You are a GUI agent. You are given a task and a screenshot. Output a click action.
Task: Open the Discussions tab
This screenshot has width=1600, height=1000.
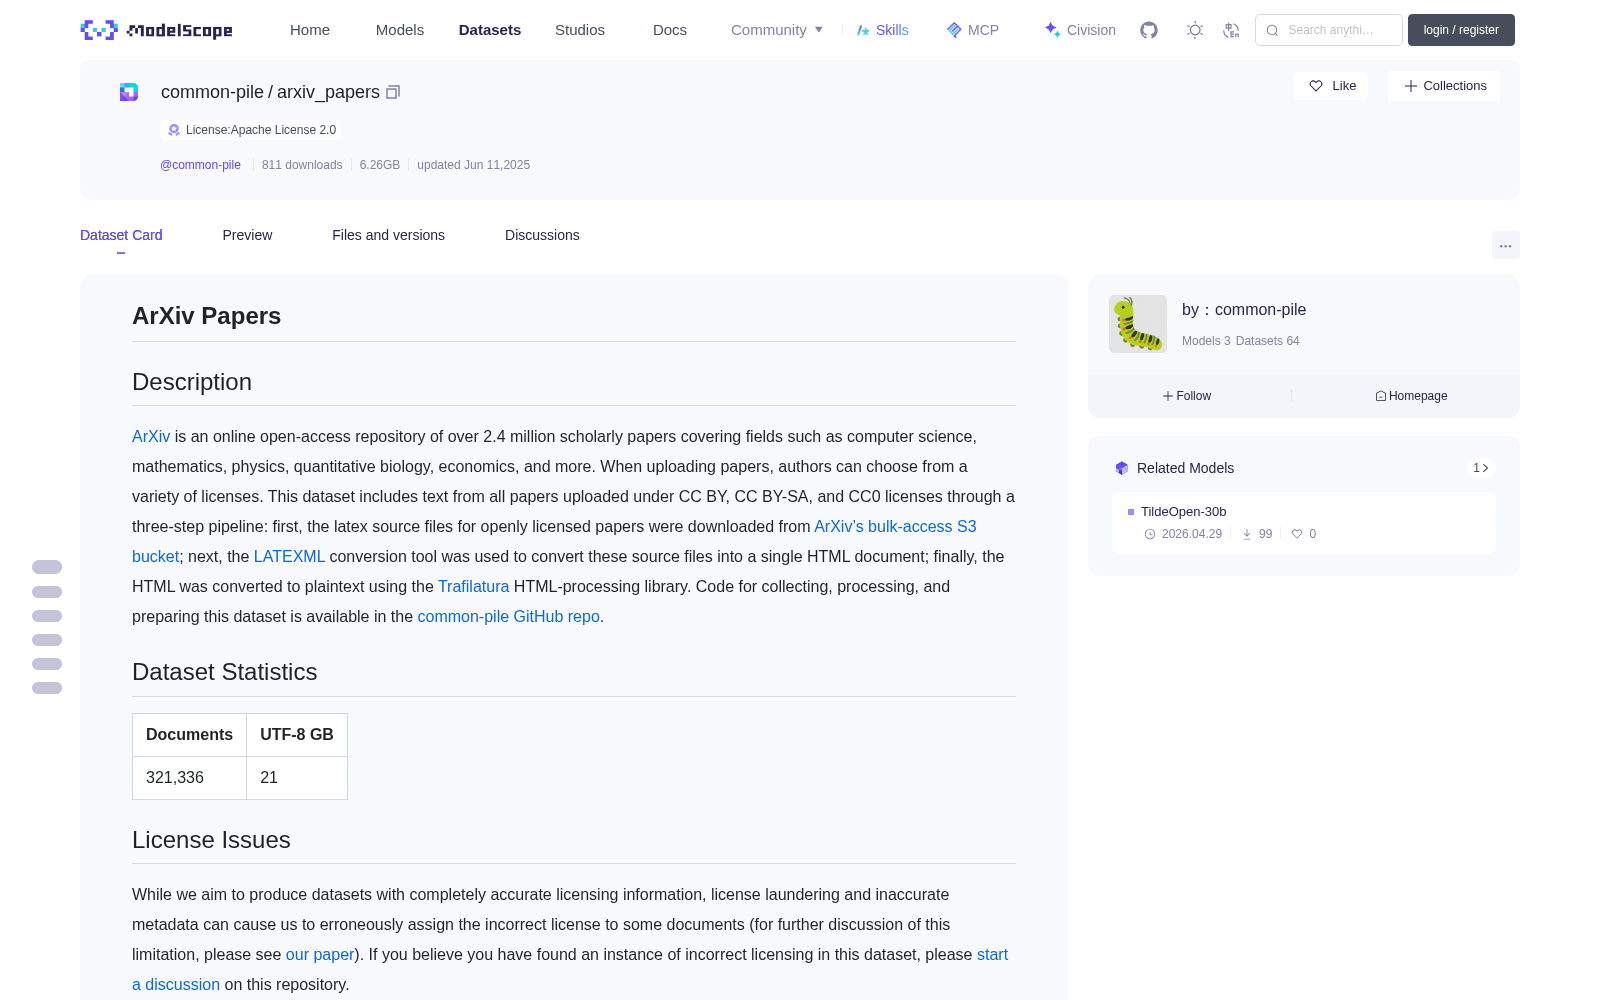542,235
